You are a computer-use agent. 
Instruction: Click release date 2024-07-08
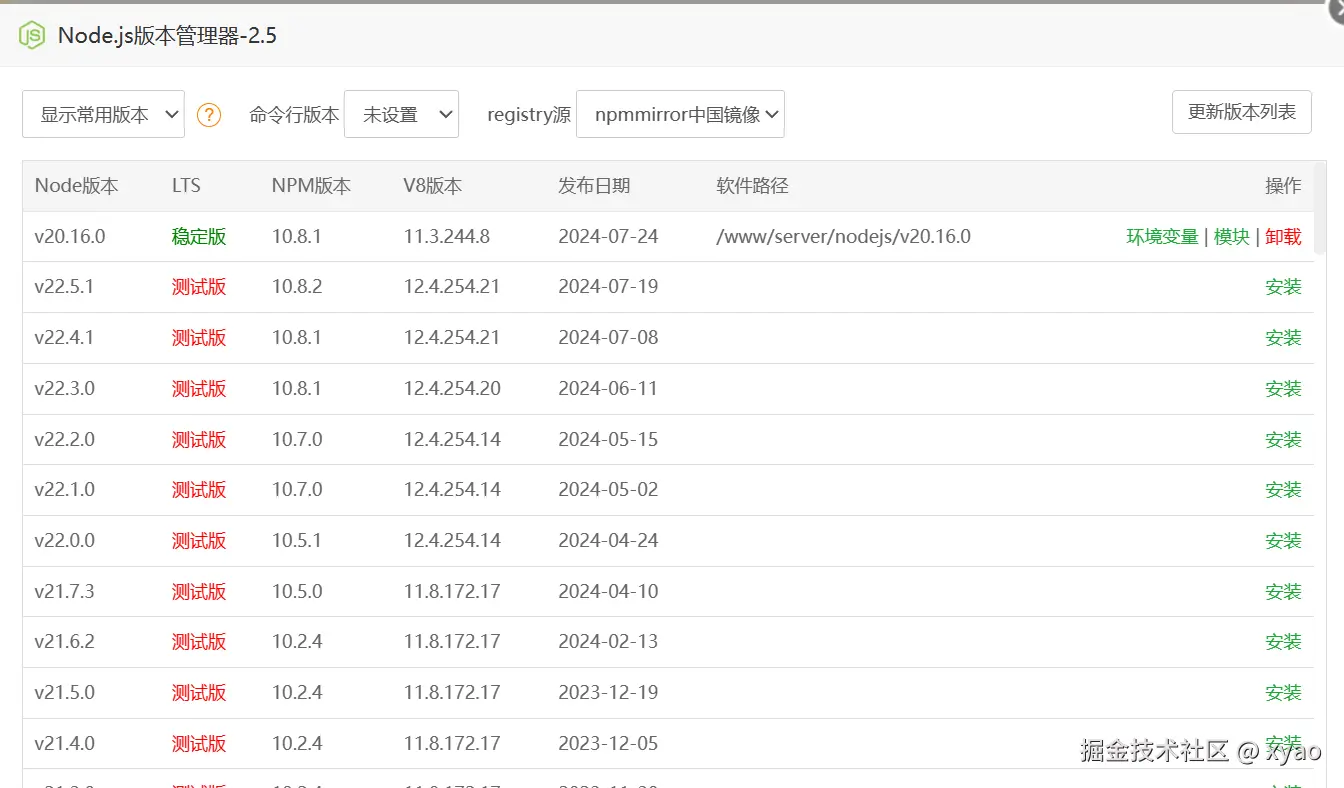608,338
